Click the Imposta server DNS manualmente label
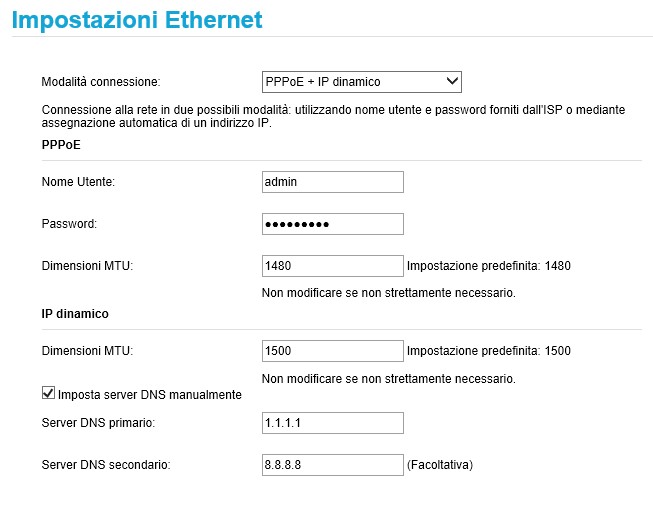Image resolution: width=653 pixels, height=505 pixels. (150, 395)
